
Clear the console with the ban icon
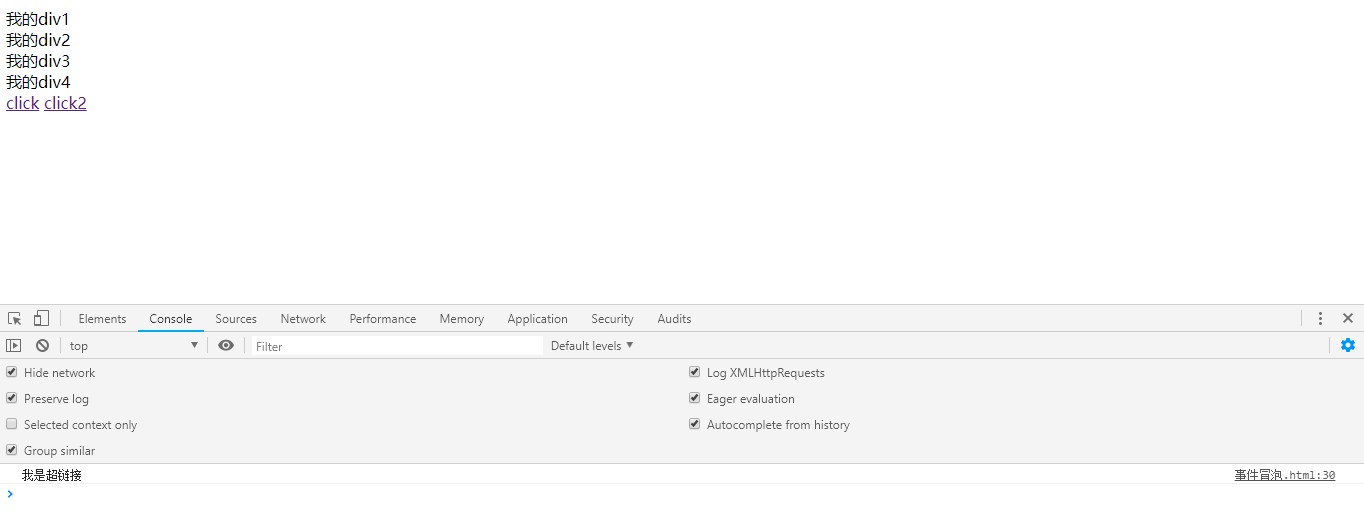42,345
